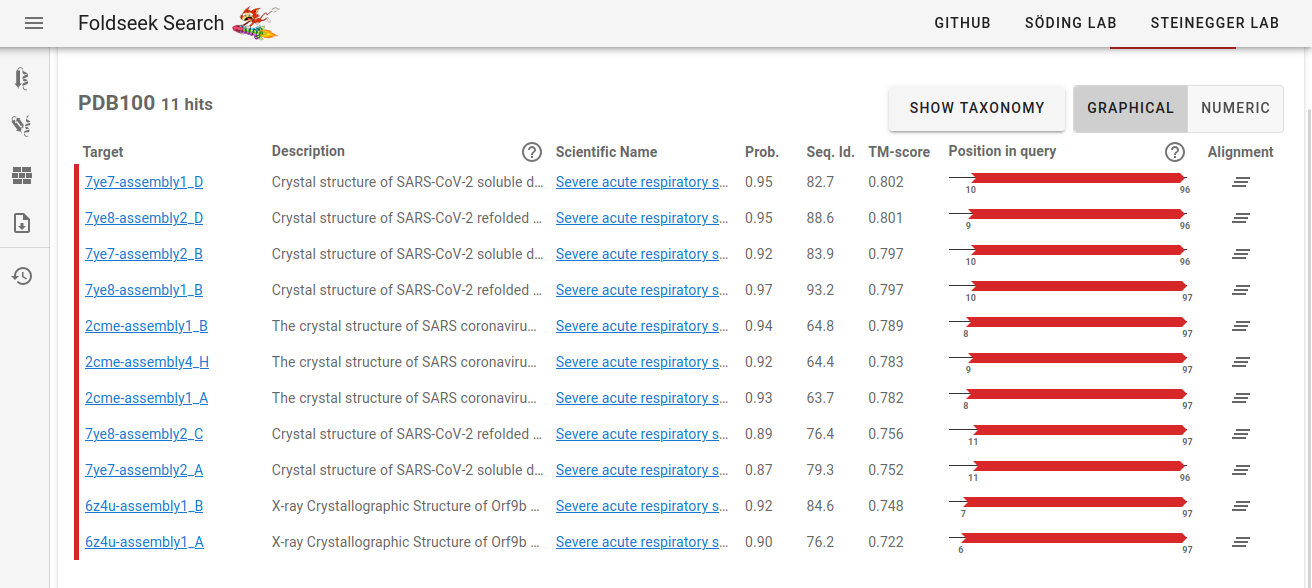Image resolution: width=1312 pixels, height=588 pixels.
Task: Open target 7ye8-assembly2_C link
Action: pos(144,434)
